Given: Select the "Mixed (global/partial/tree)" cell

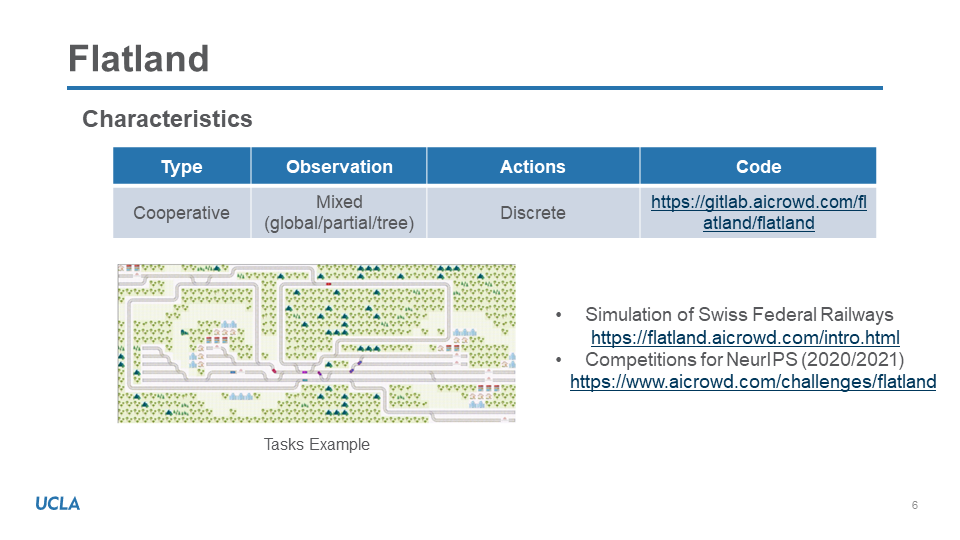Looking at the screenshot, I should (339, 213).
